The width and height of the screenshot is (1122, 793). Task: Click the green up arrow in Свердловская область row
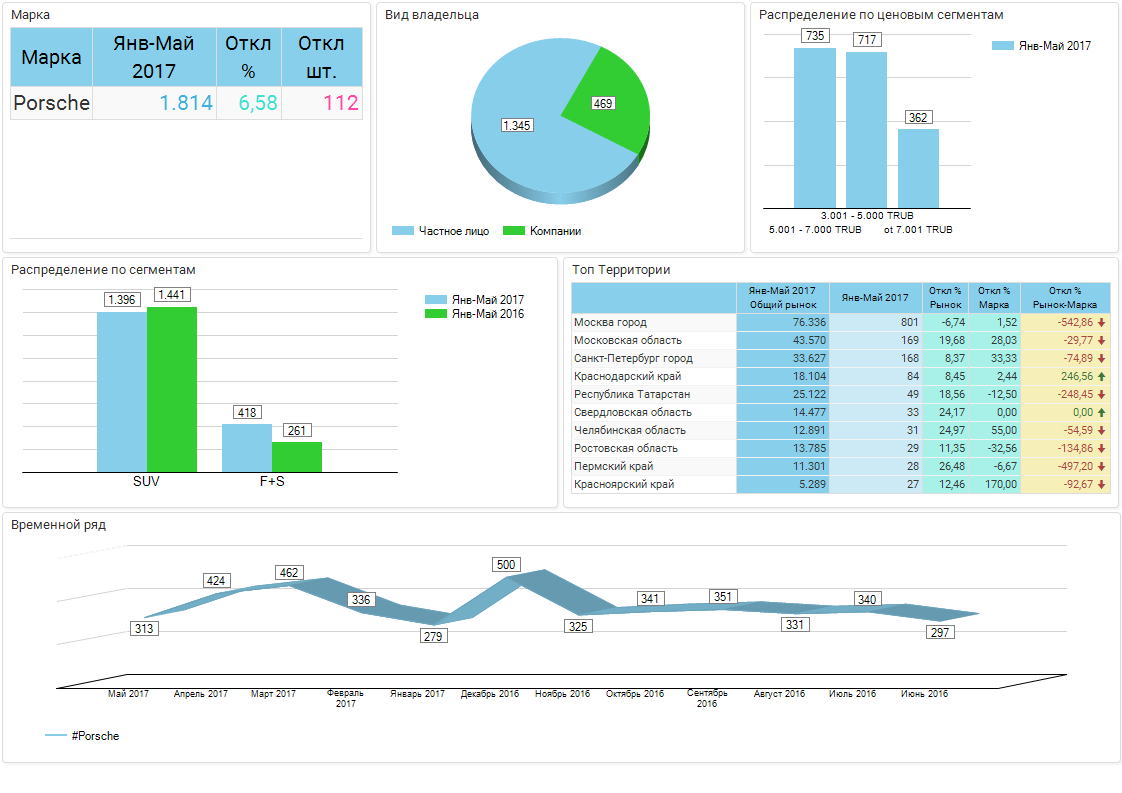[1101, 413]
